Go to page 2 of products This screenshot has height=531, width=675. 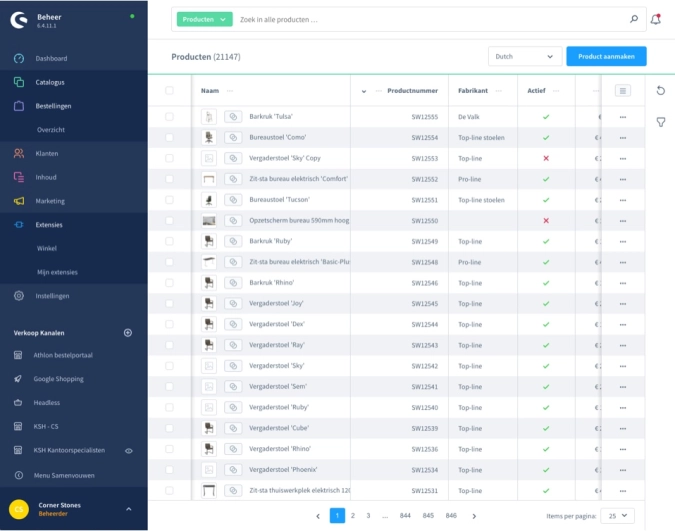pyautogui.click(x=352, y=515)
